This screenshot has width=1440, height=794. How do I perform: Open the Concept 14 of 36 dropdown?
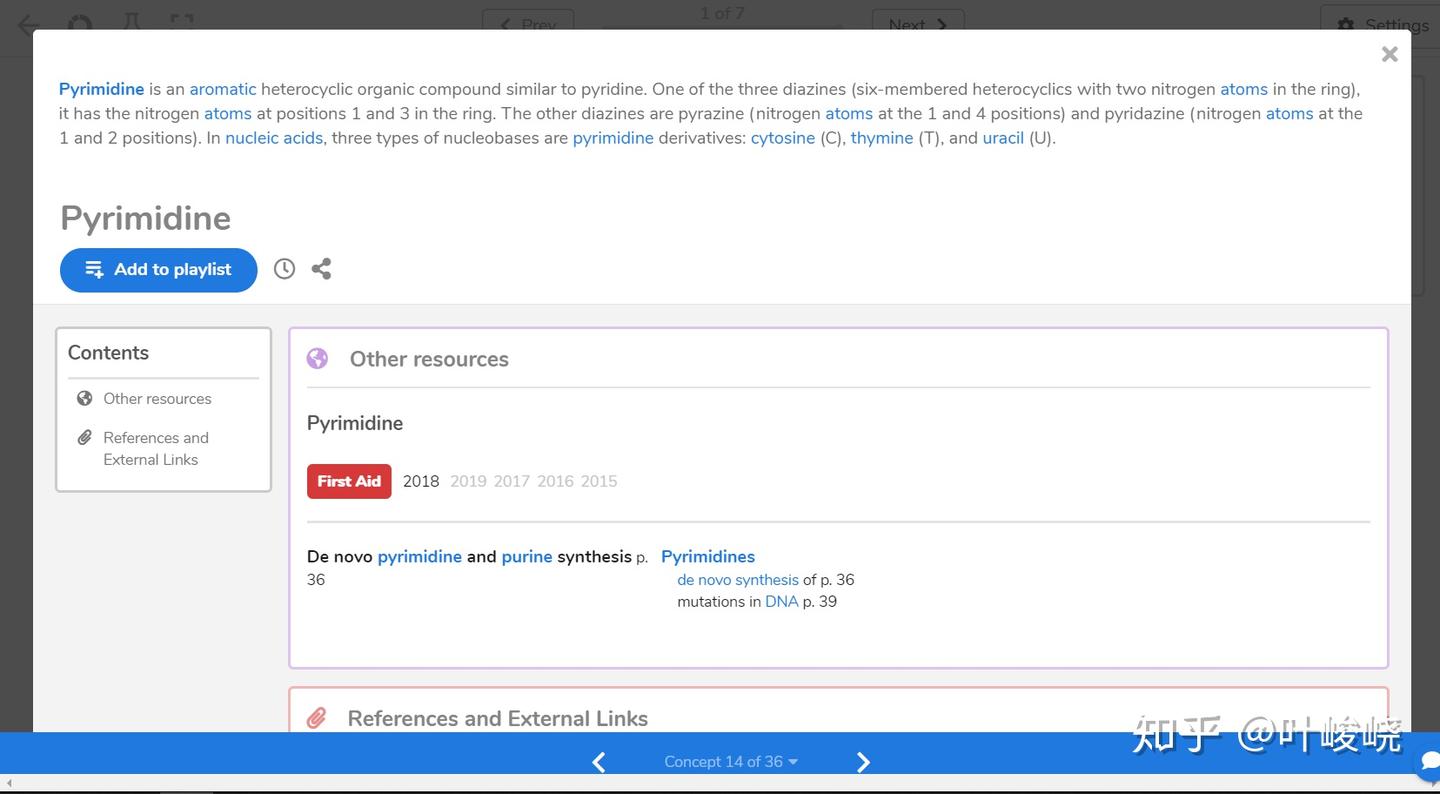pos(730,762)
